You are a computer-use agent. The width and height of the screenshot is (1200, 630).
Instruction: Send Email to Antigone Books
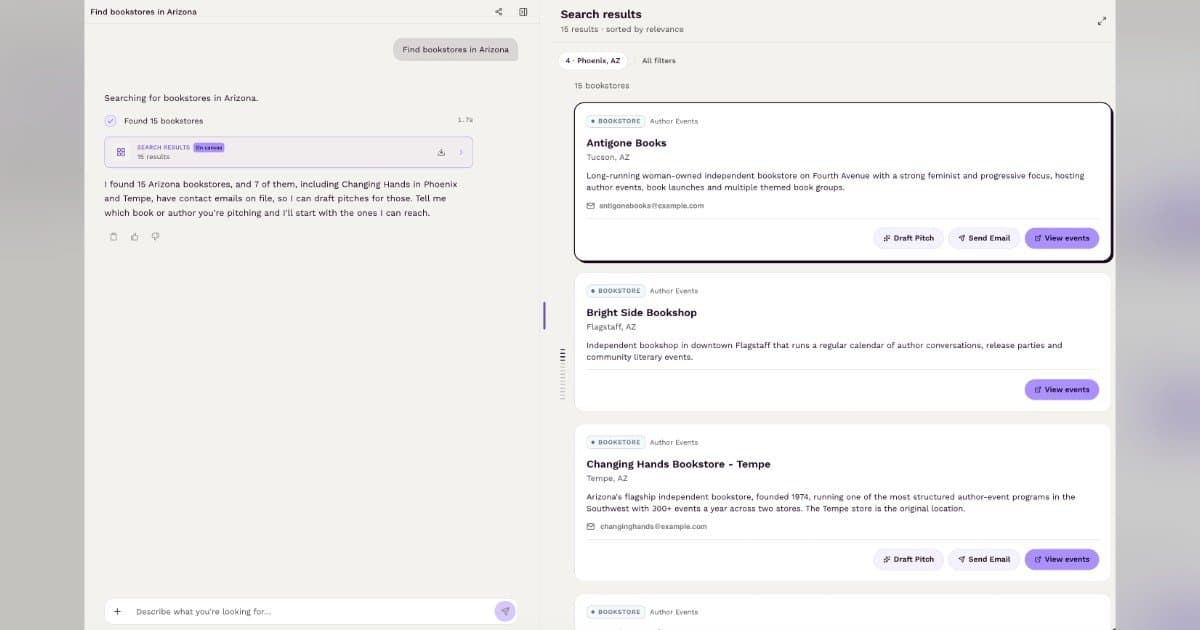[x=984, y=238]
